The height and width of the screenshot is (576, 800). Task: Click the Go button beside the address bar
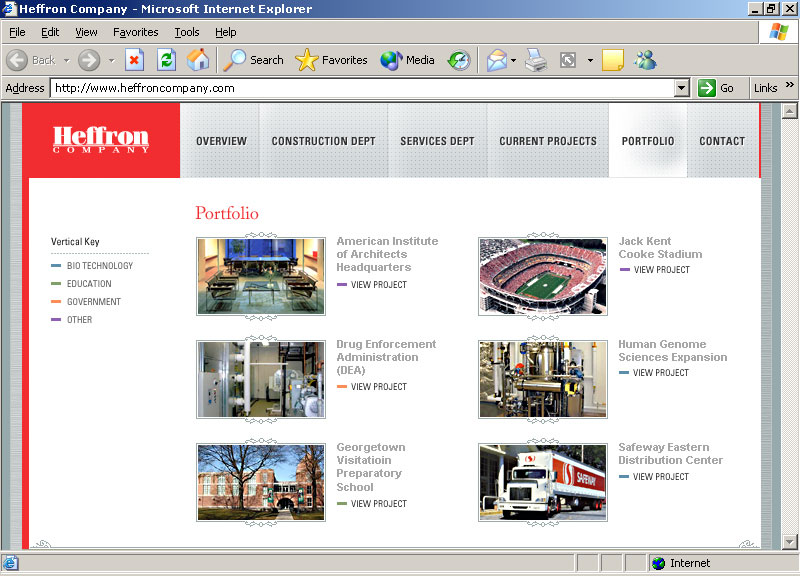point(716,88)
